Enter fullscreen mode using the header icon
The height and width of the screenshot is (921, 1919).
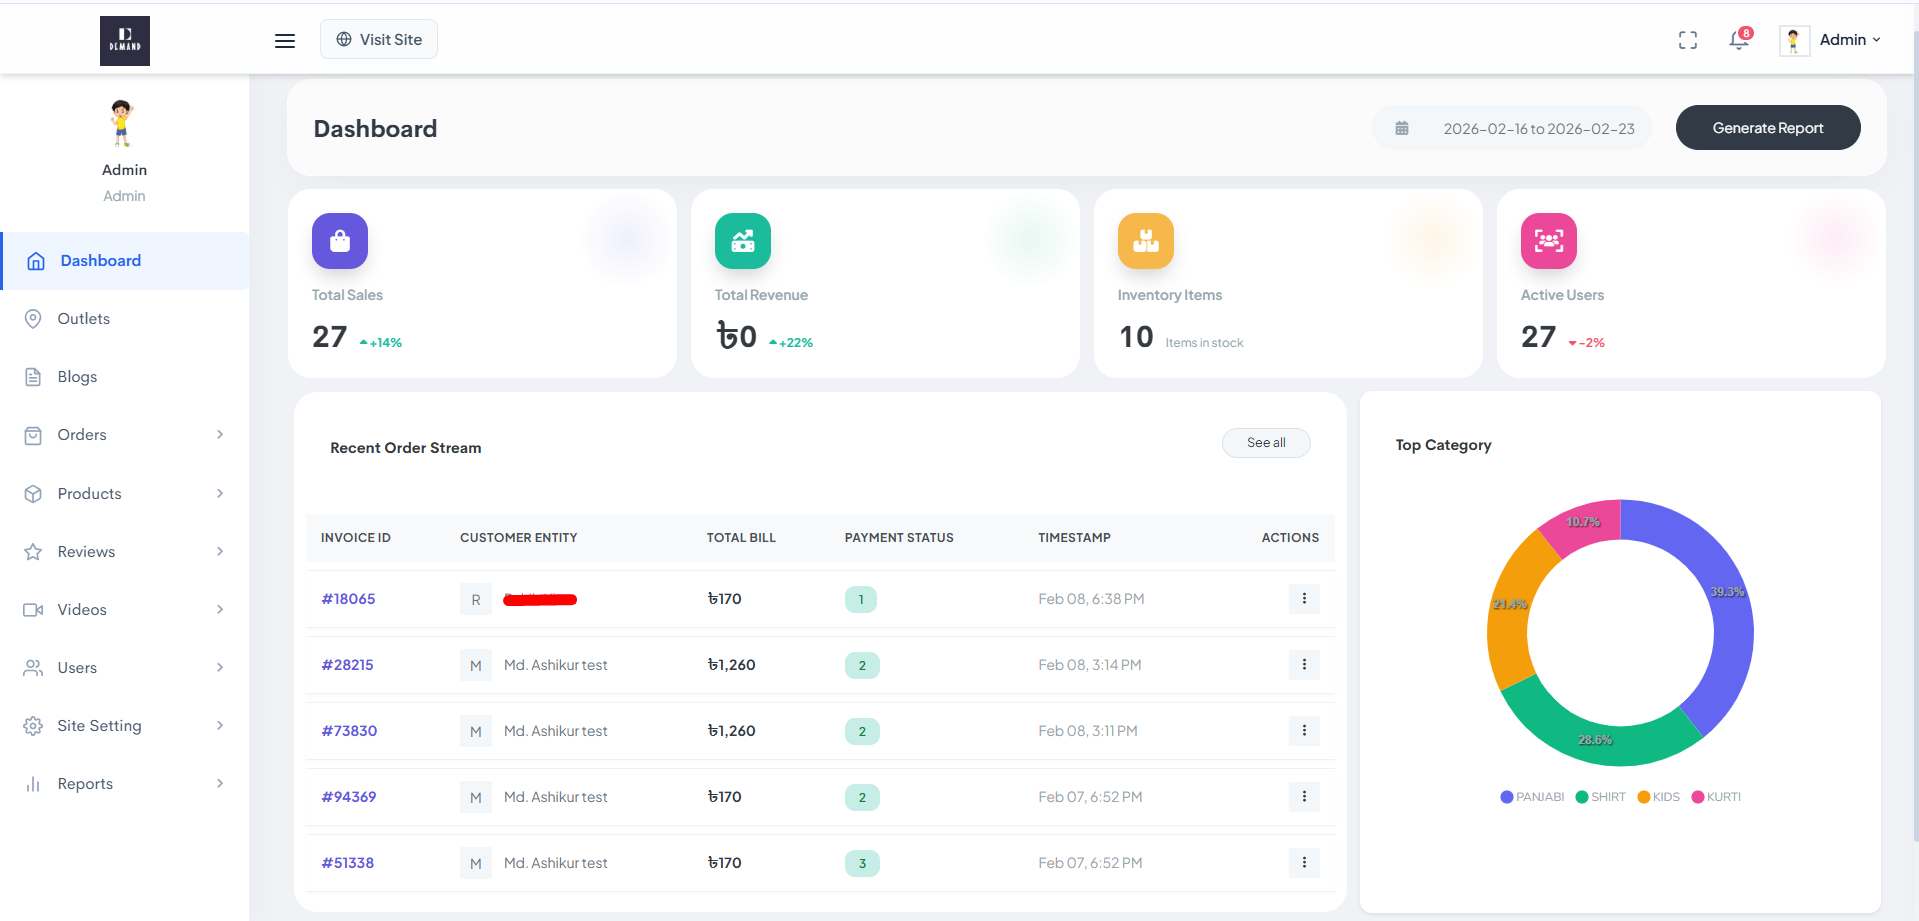pos(1688,40)
